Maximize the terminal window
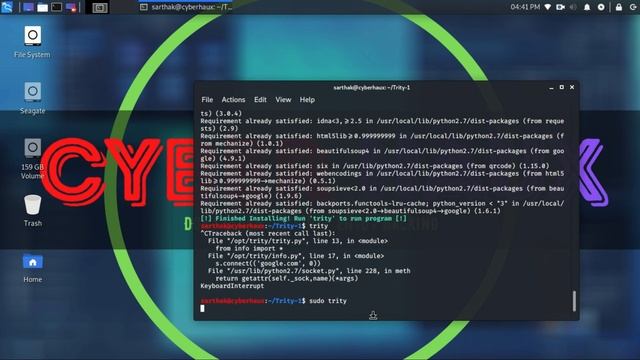Viewport: 640px width, 360px height. [562, 87]
